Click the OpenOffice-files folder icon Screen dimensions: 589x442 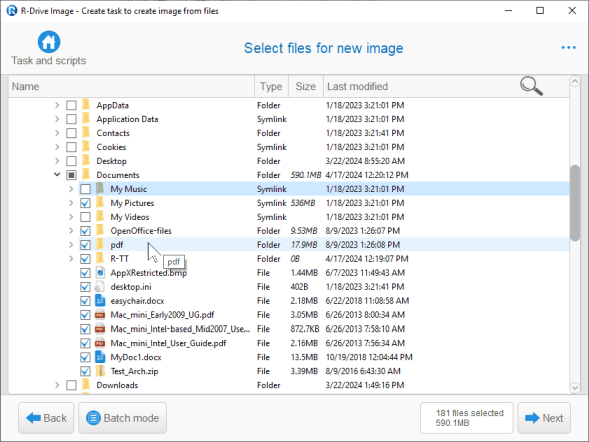click(x=100, y=231)
